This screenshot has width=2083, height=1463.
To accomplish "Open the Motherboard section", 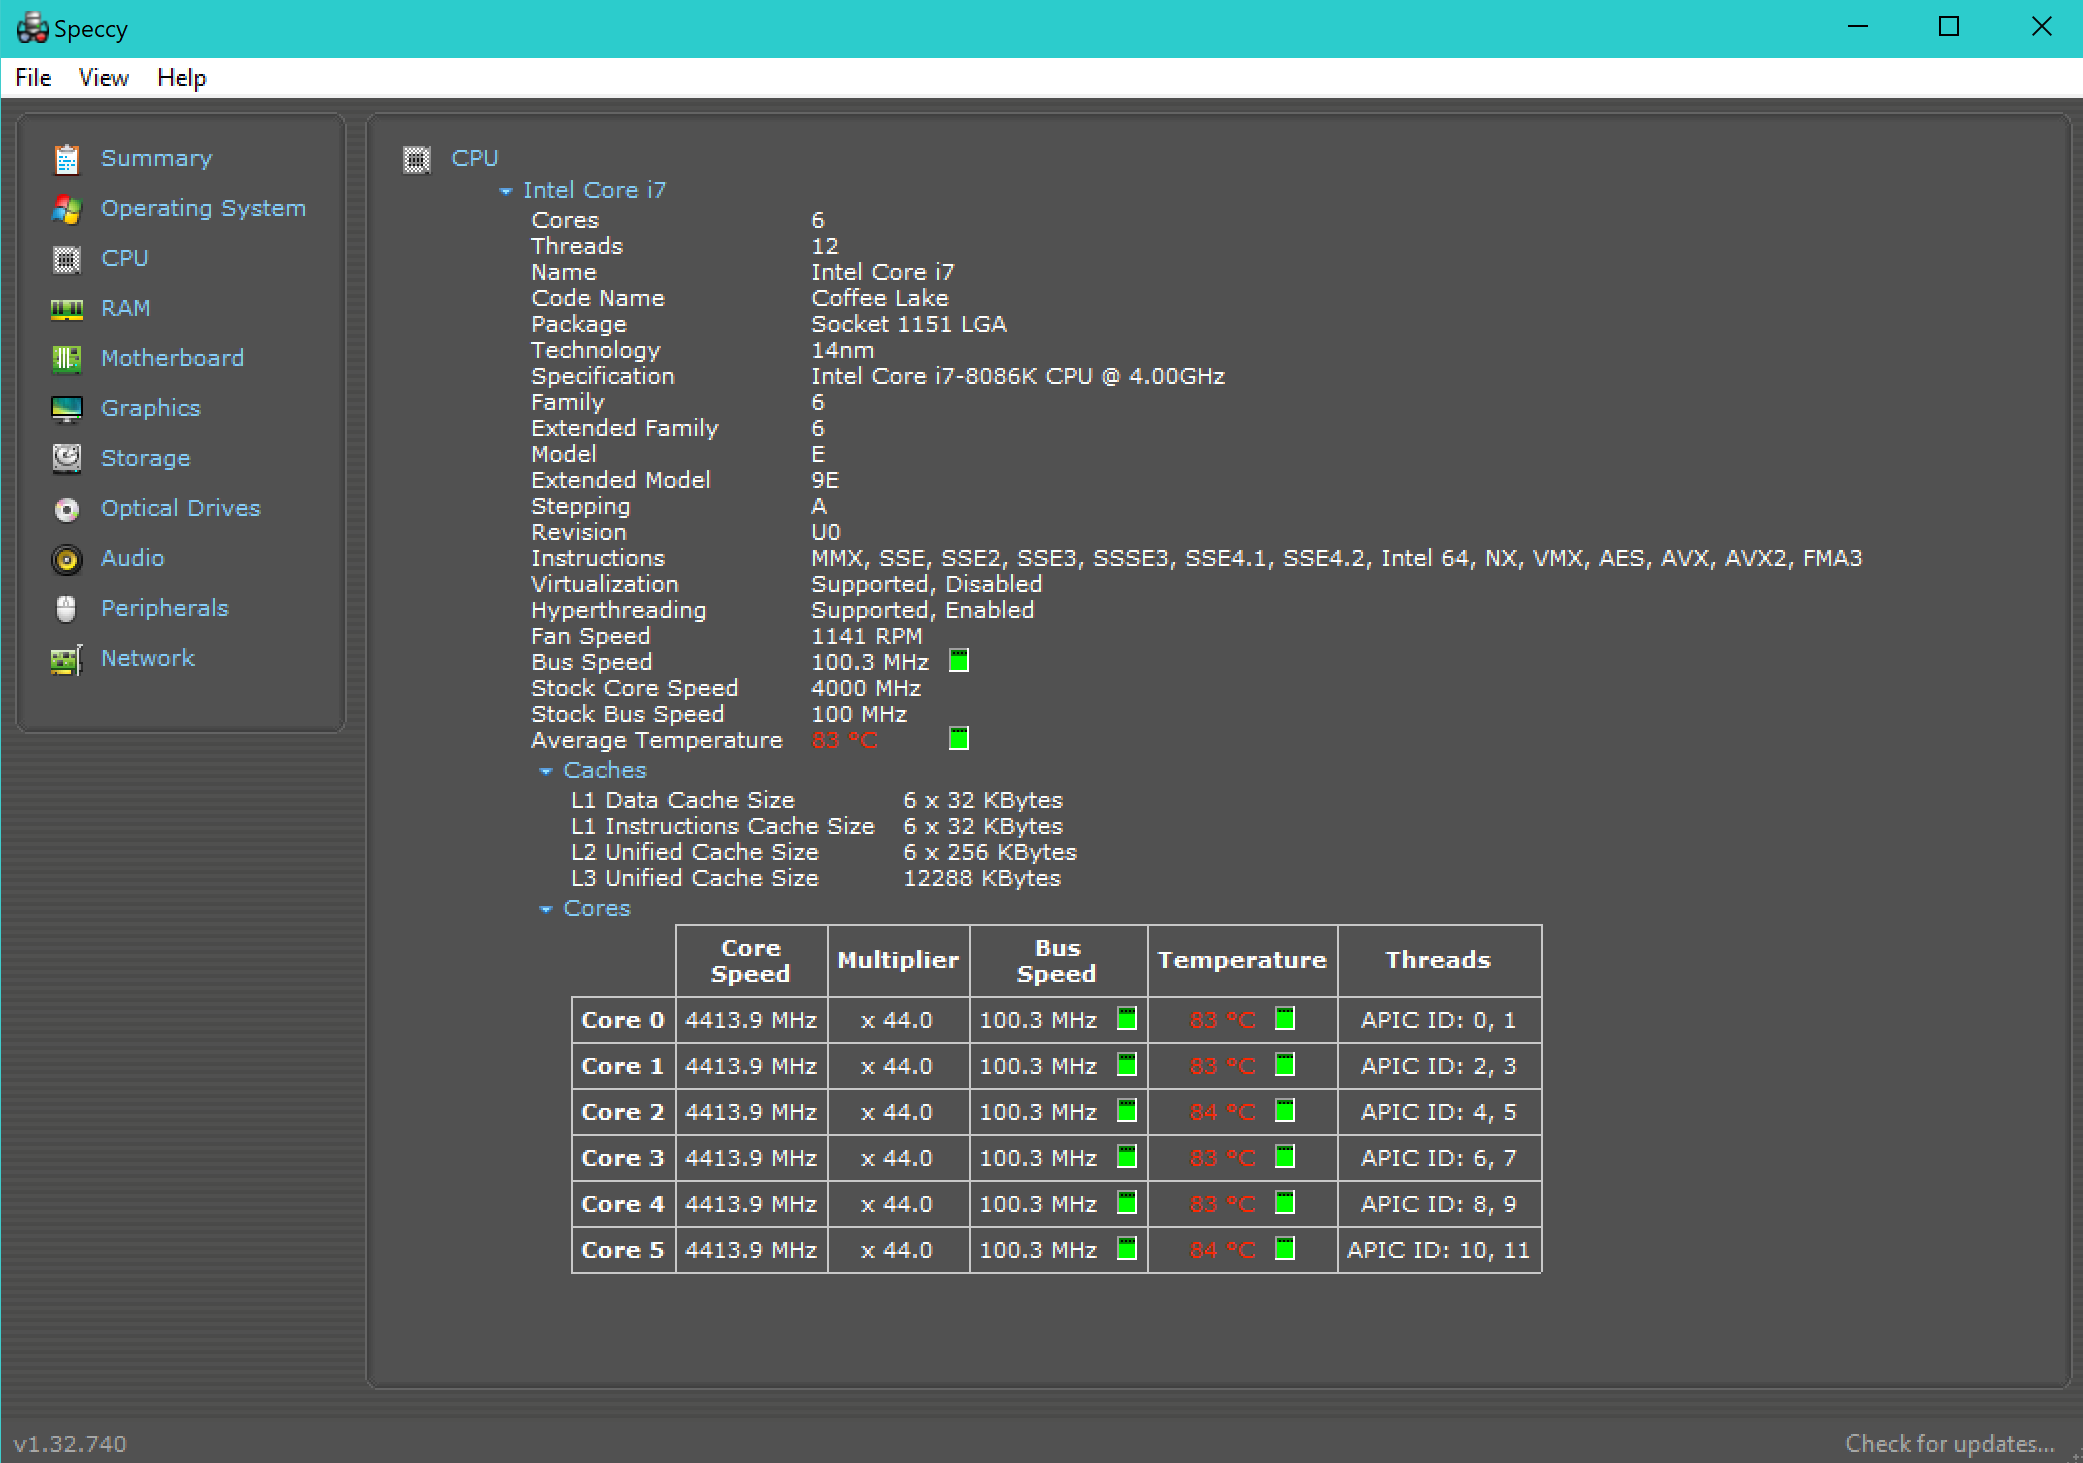I will 173,358.
